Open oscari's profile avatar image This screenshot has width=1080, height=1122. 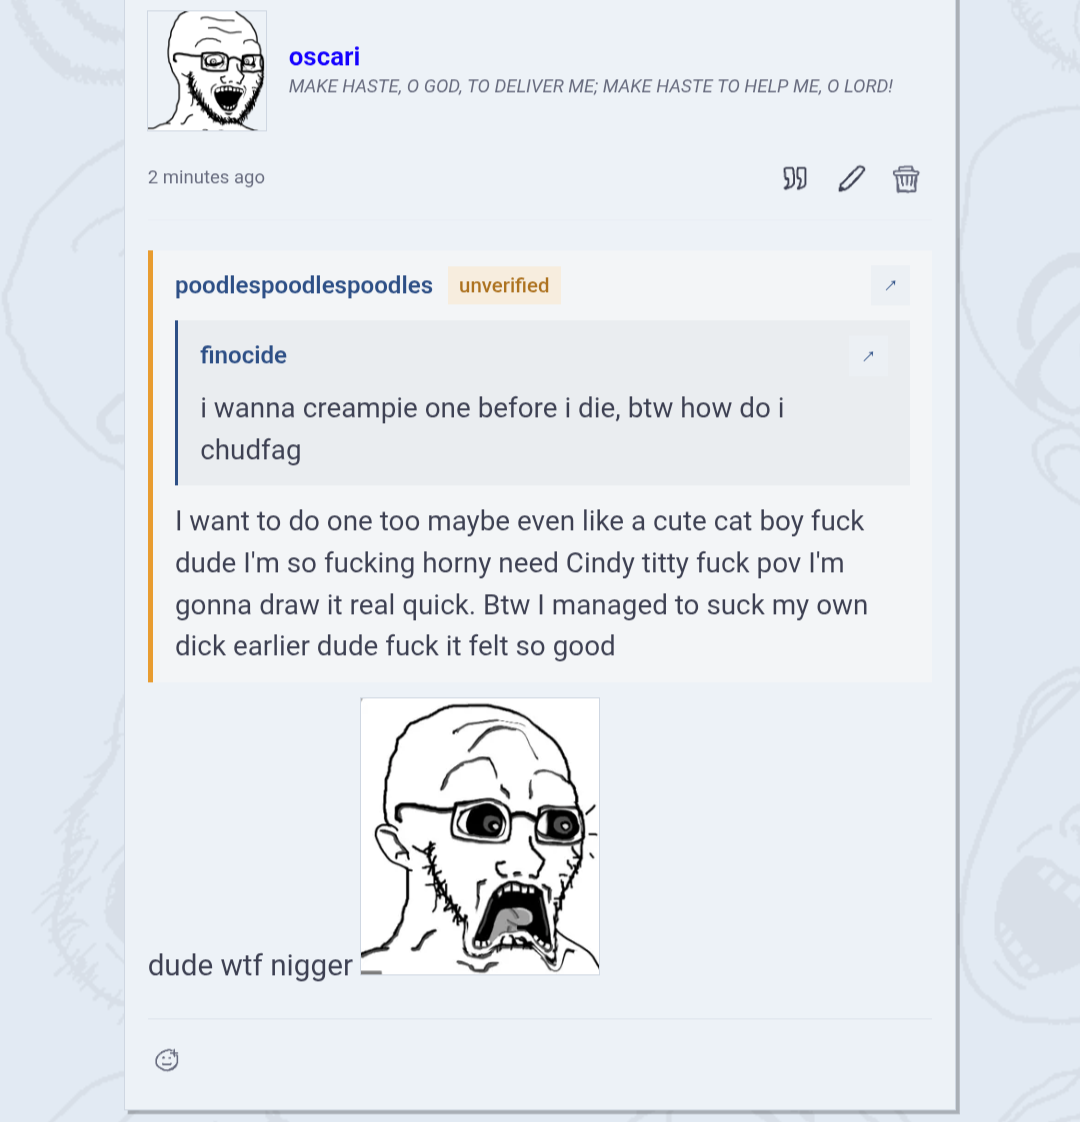(x=207, y=71)
